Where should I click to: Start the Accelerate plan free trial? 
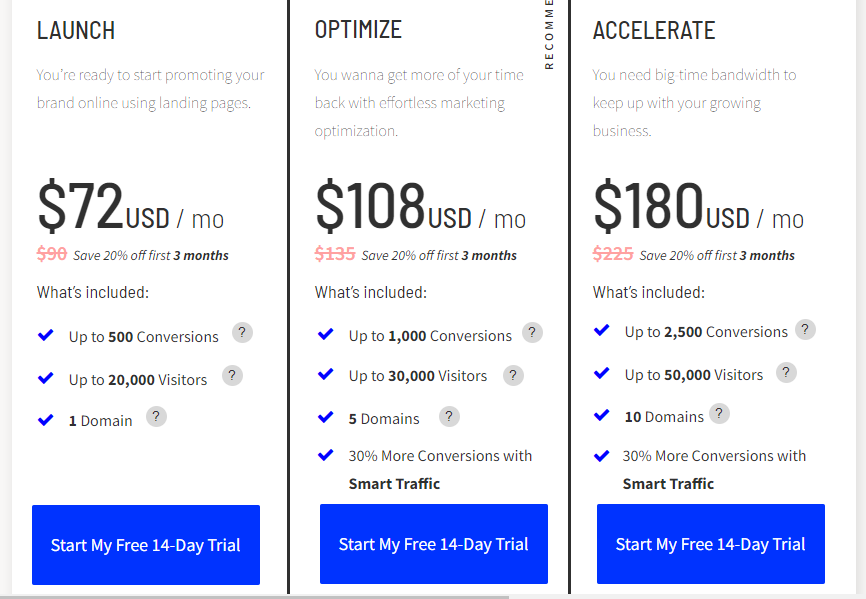tap(711, 544)
